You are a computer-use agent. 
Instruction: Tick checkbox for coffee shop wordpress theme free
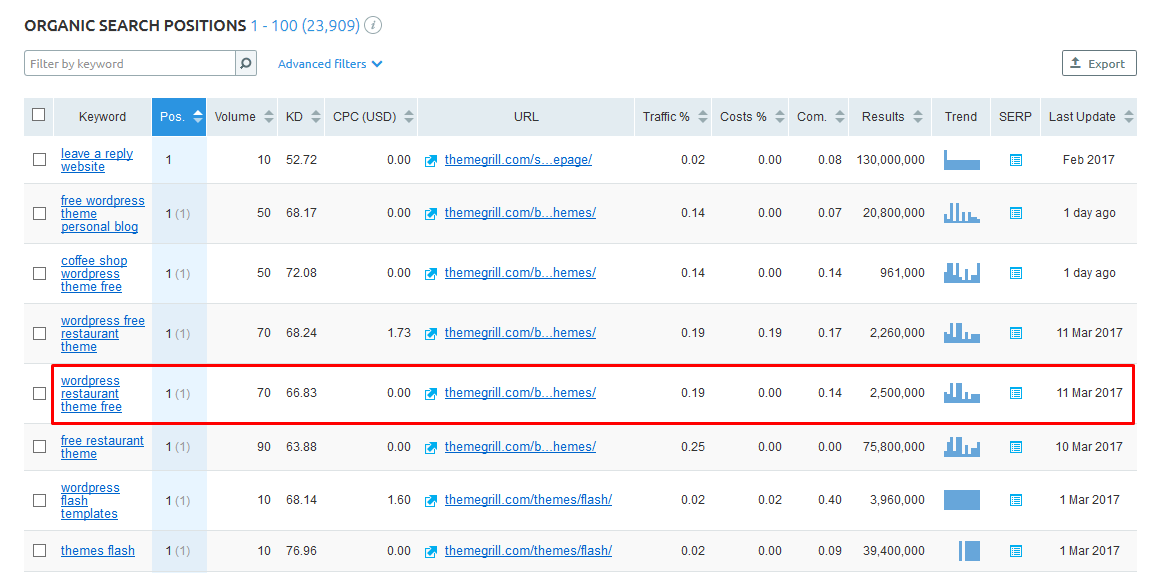(39, 273)
